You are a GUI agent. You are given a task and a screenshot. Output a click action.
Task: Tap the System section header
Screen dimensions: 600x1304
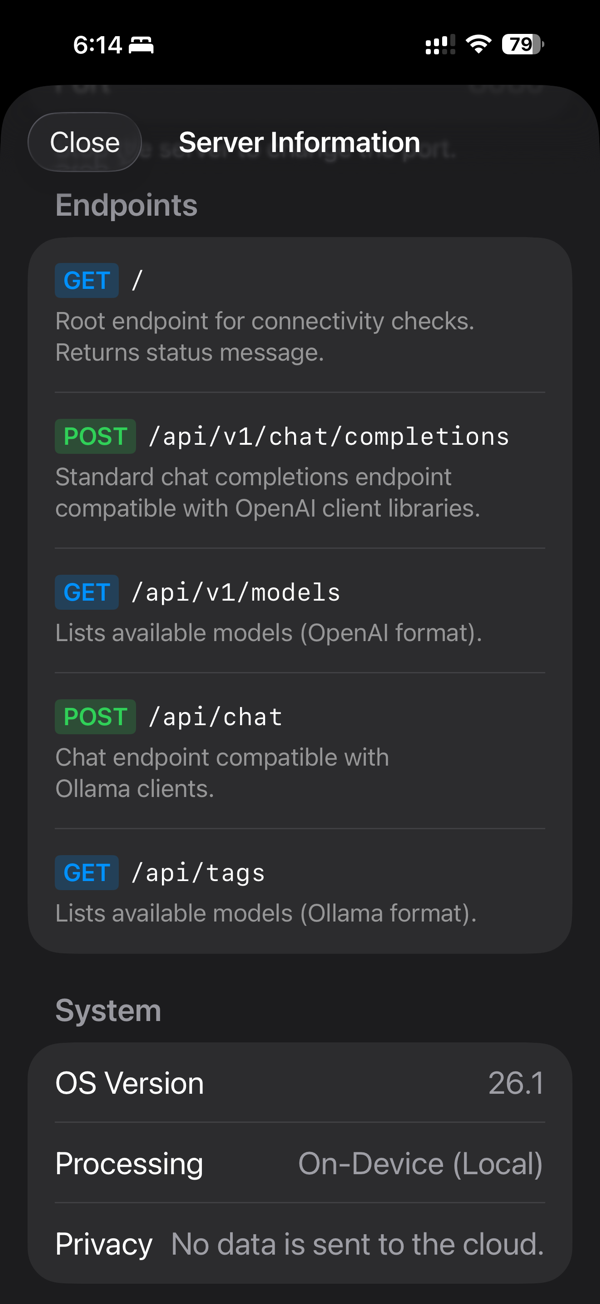(108, 1010)
